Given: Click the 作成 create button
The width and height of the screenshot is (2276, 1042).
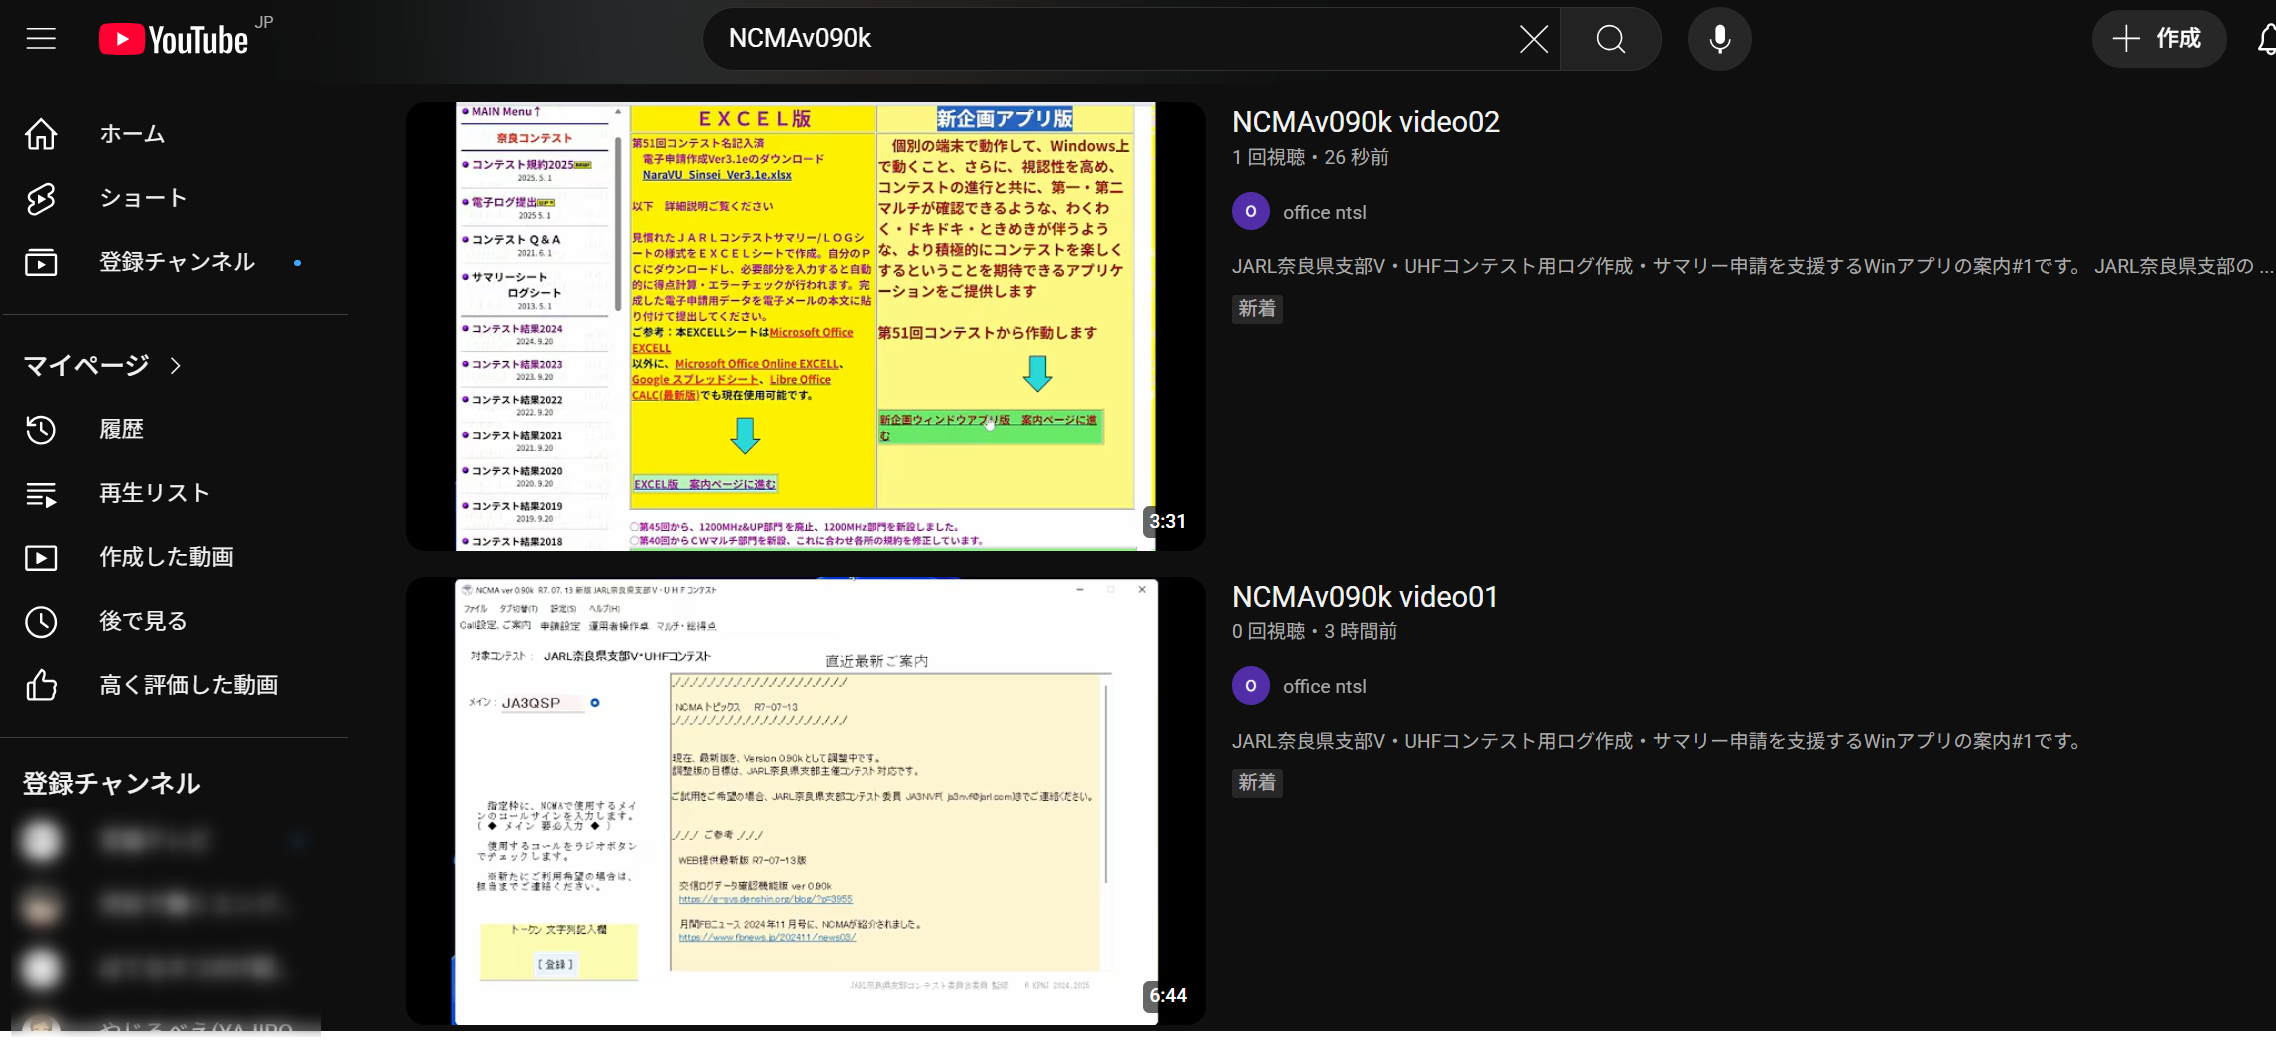Looking at the screenshot, I should coord(2158,39).
